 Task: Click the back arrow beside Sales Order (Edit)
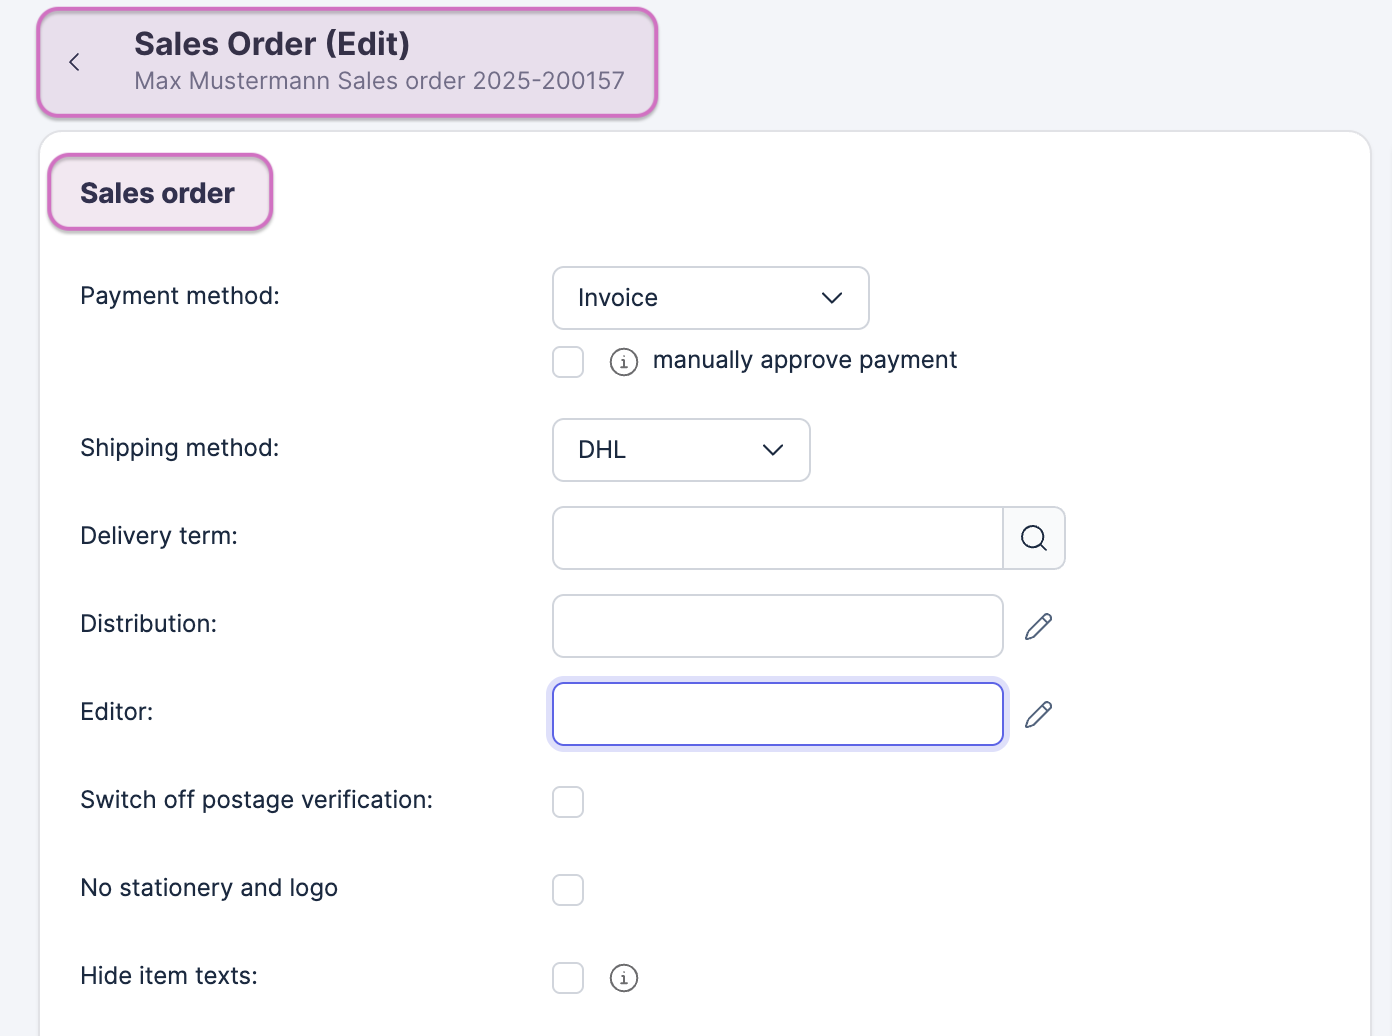tap(74, 62)
